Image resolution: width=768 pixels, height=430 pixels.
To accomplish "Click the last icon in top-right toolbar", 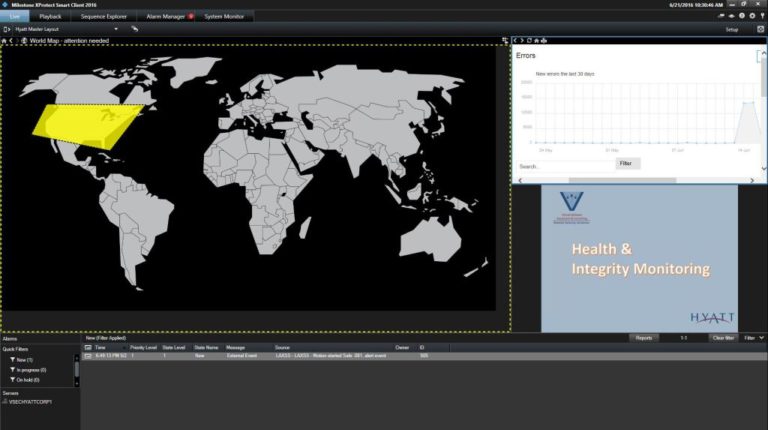I will 762,16.
